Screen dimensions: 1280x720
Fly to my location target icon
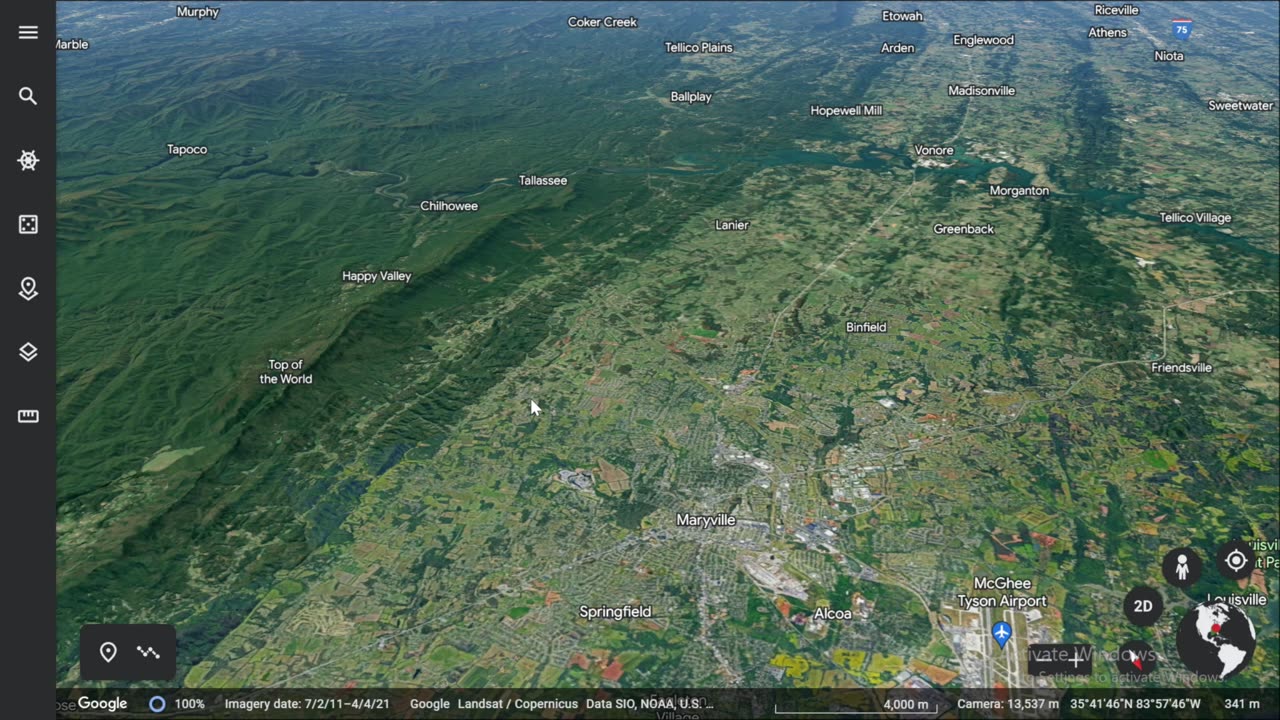1236,561
